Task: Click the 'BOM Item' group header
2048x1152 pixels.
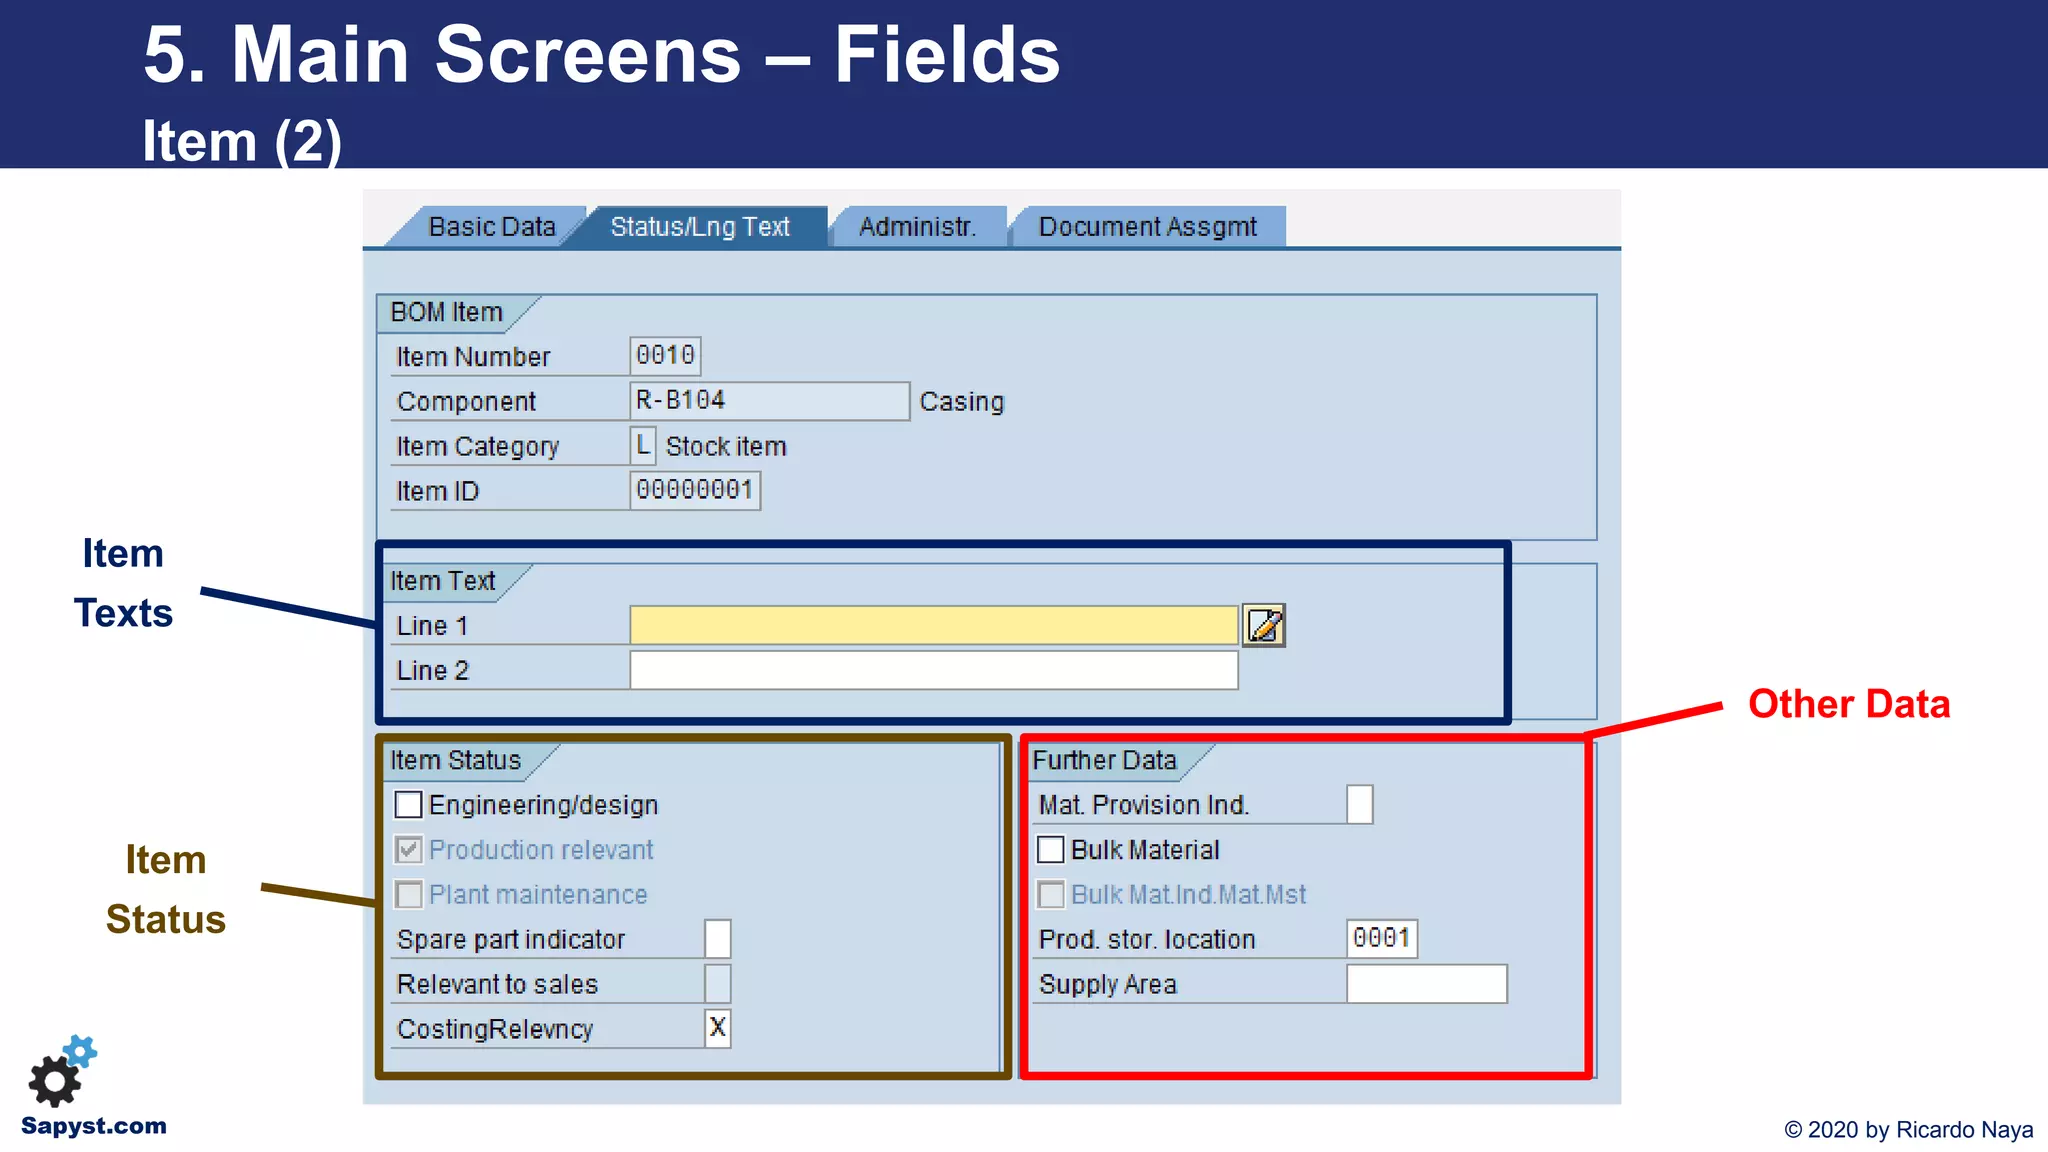Action: [446, 313]
